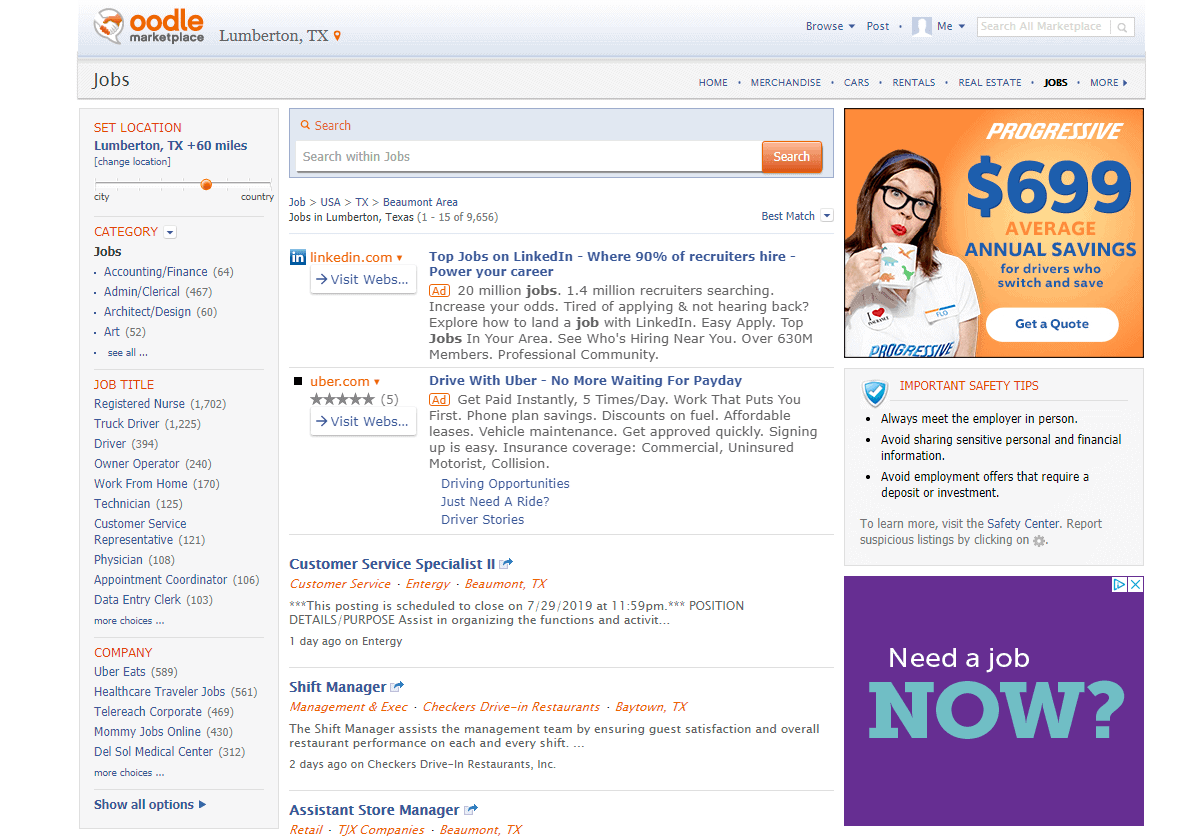Image resolution: width=1191 pixels, height=839 pixels.
Task: Open the REAL ESTATE section
Action: (990, 82)
